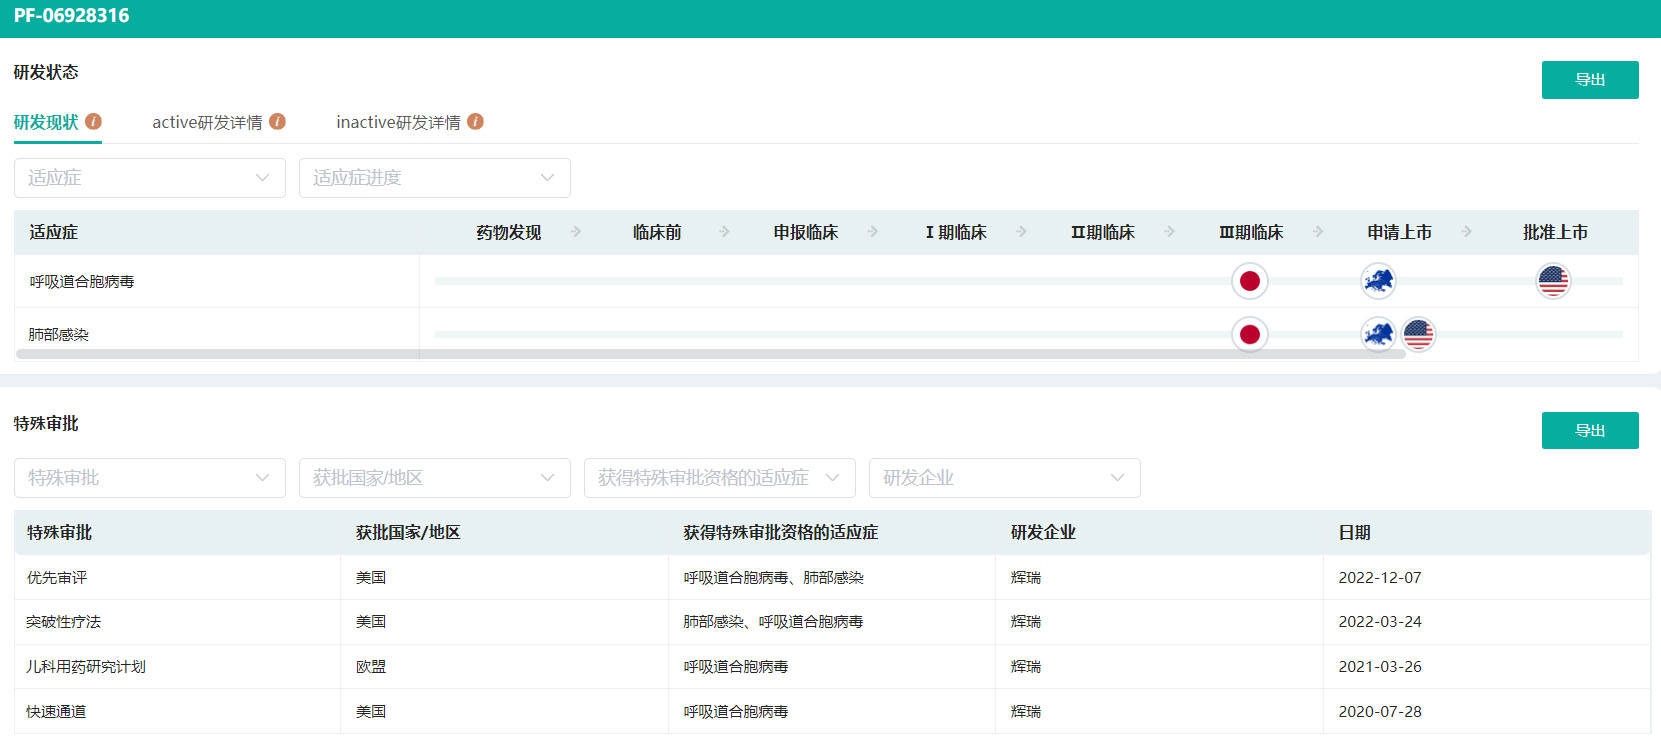Click EU flag in 肺部感染 row
Screen dimensions: 1661x740
1377,334
